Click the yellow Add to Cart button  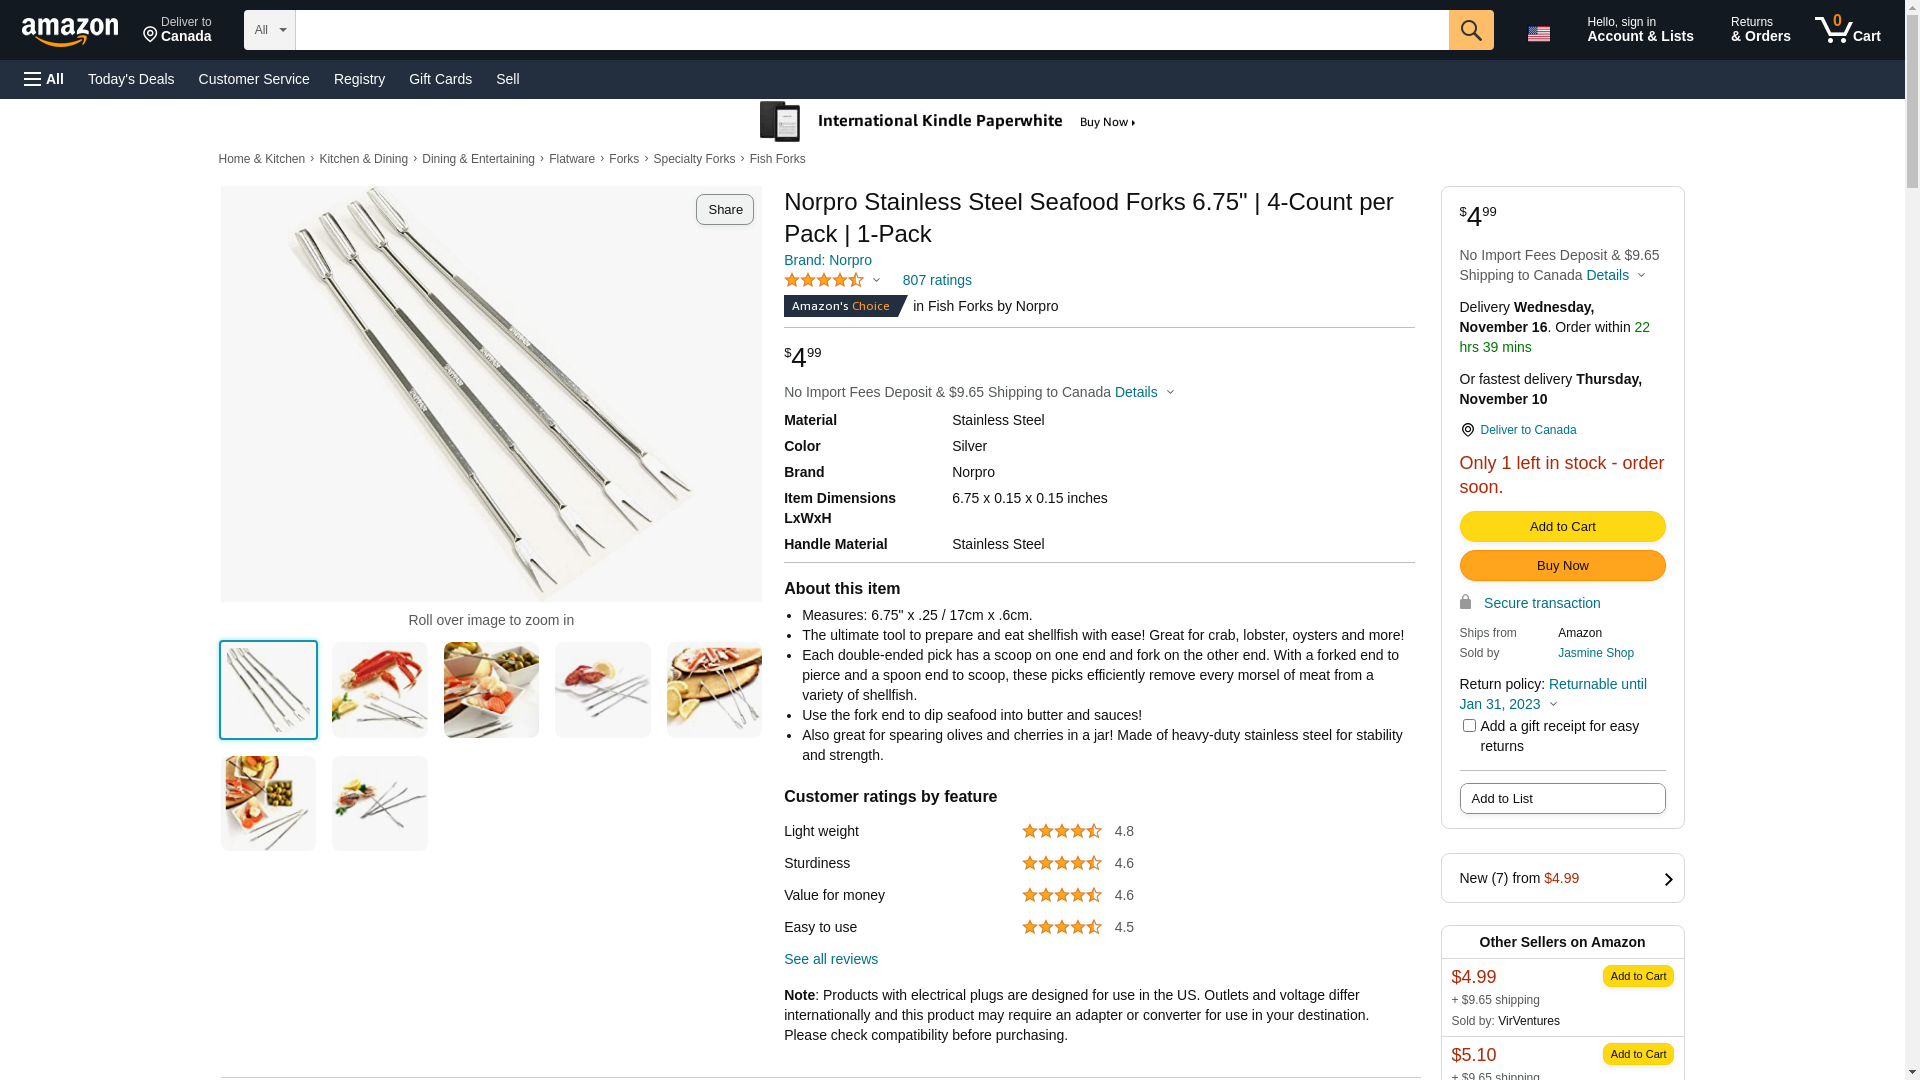1562,527
